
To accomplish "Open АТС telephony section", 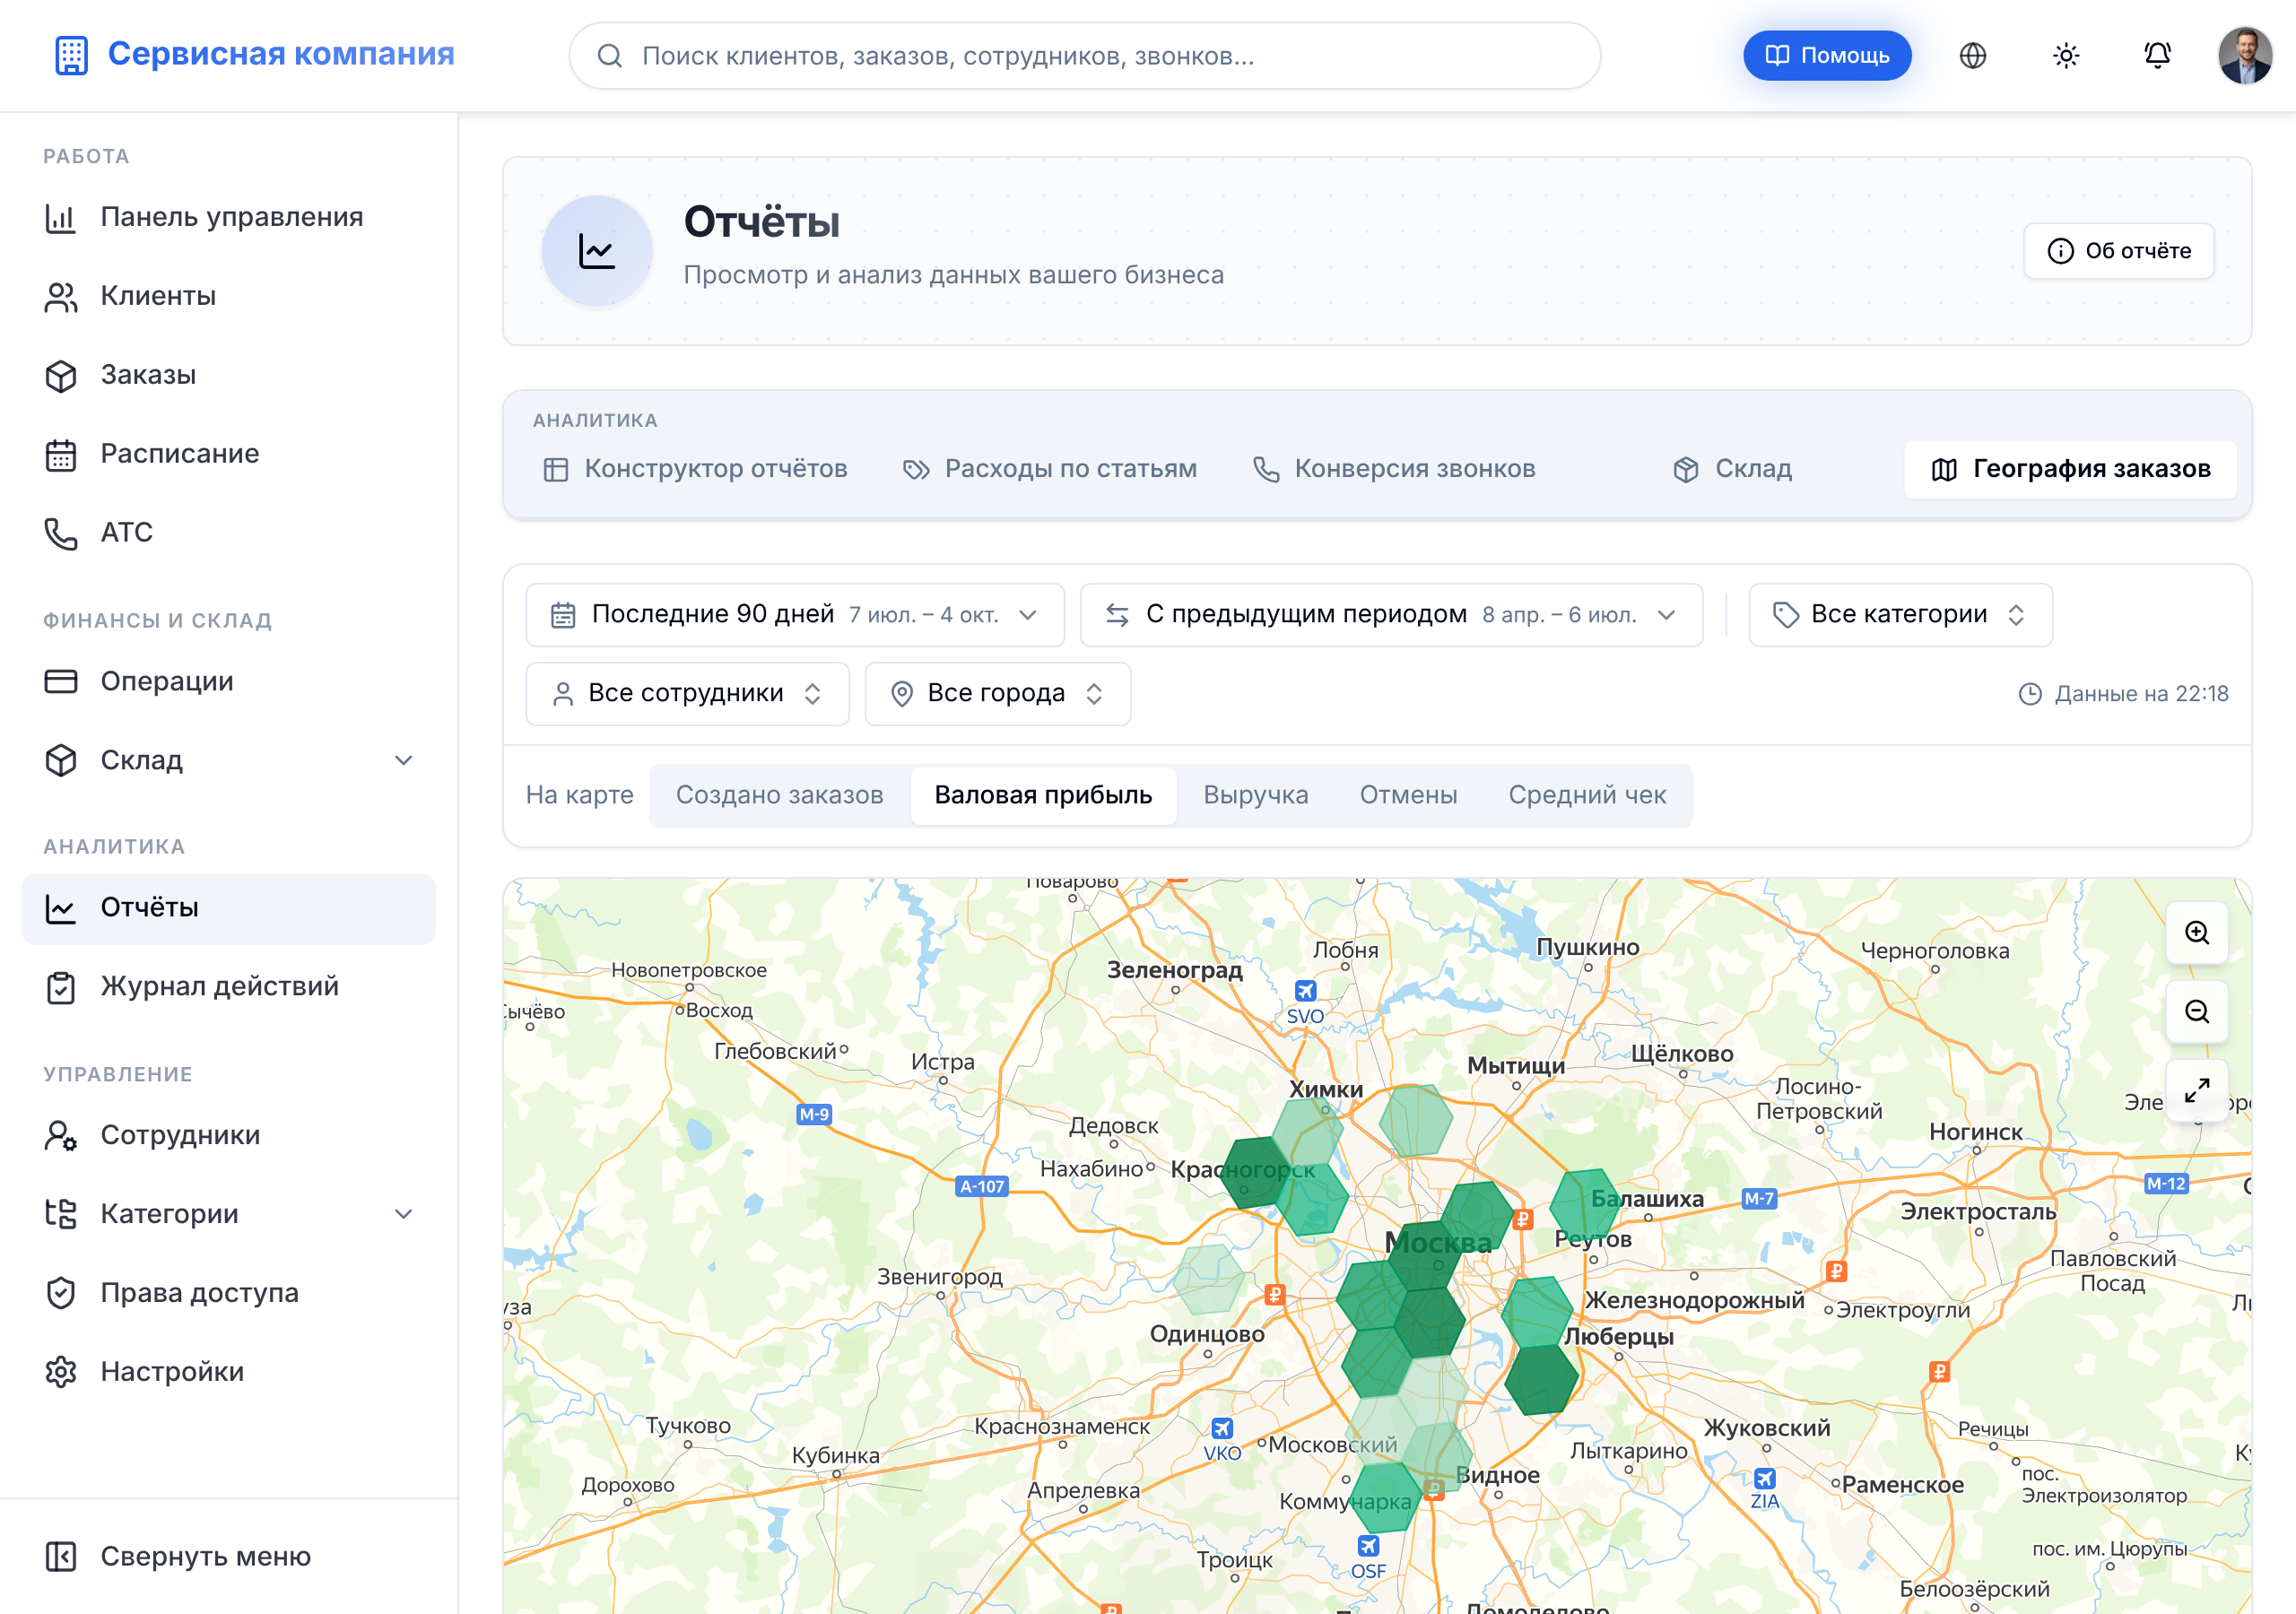I will click(228, 533).
